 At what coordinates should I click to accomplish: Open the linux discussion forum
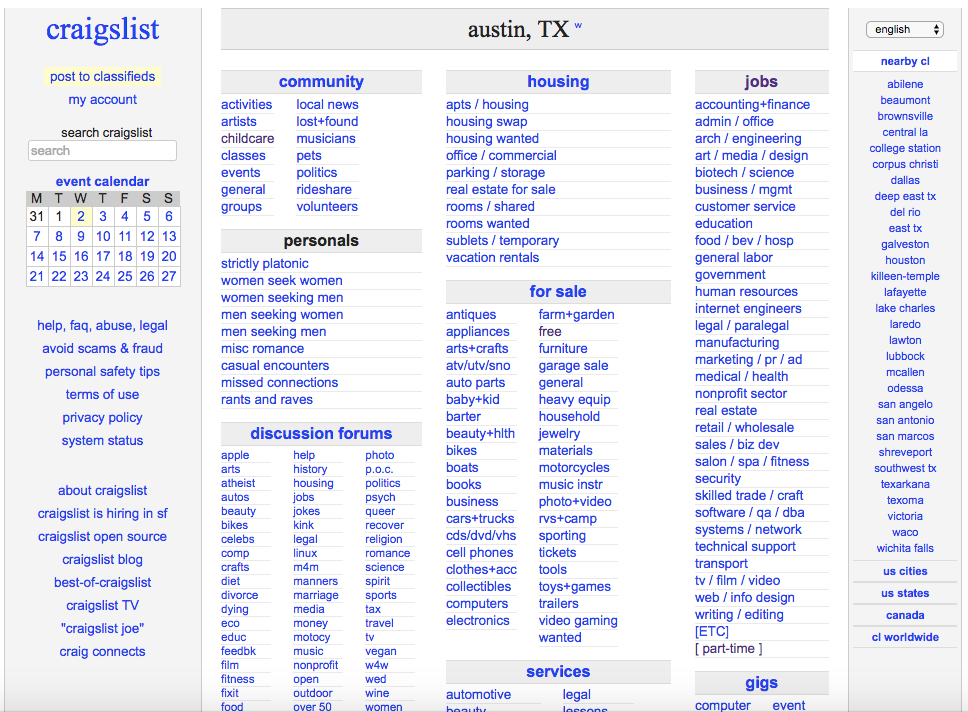point(305,553)
